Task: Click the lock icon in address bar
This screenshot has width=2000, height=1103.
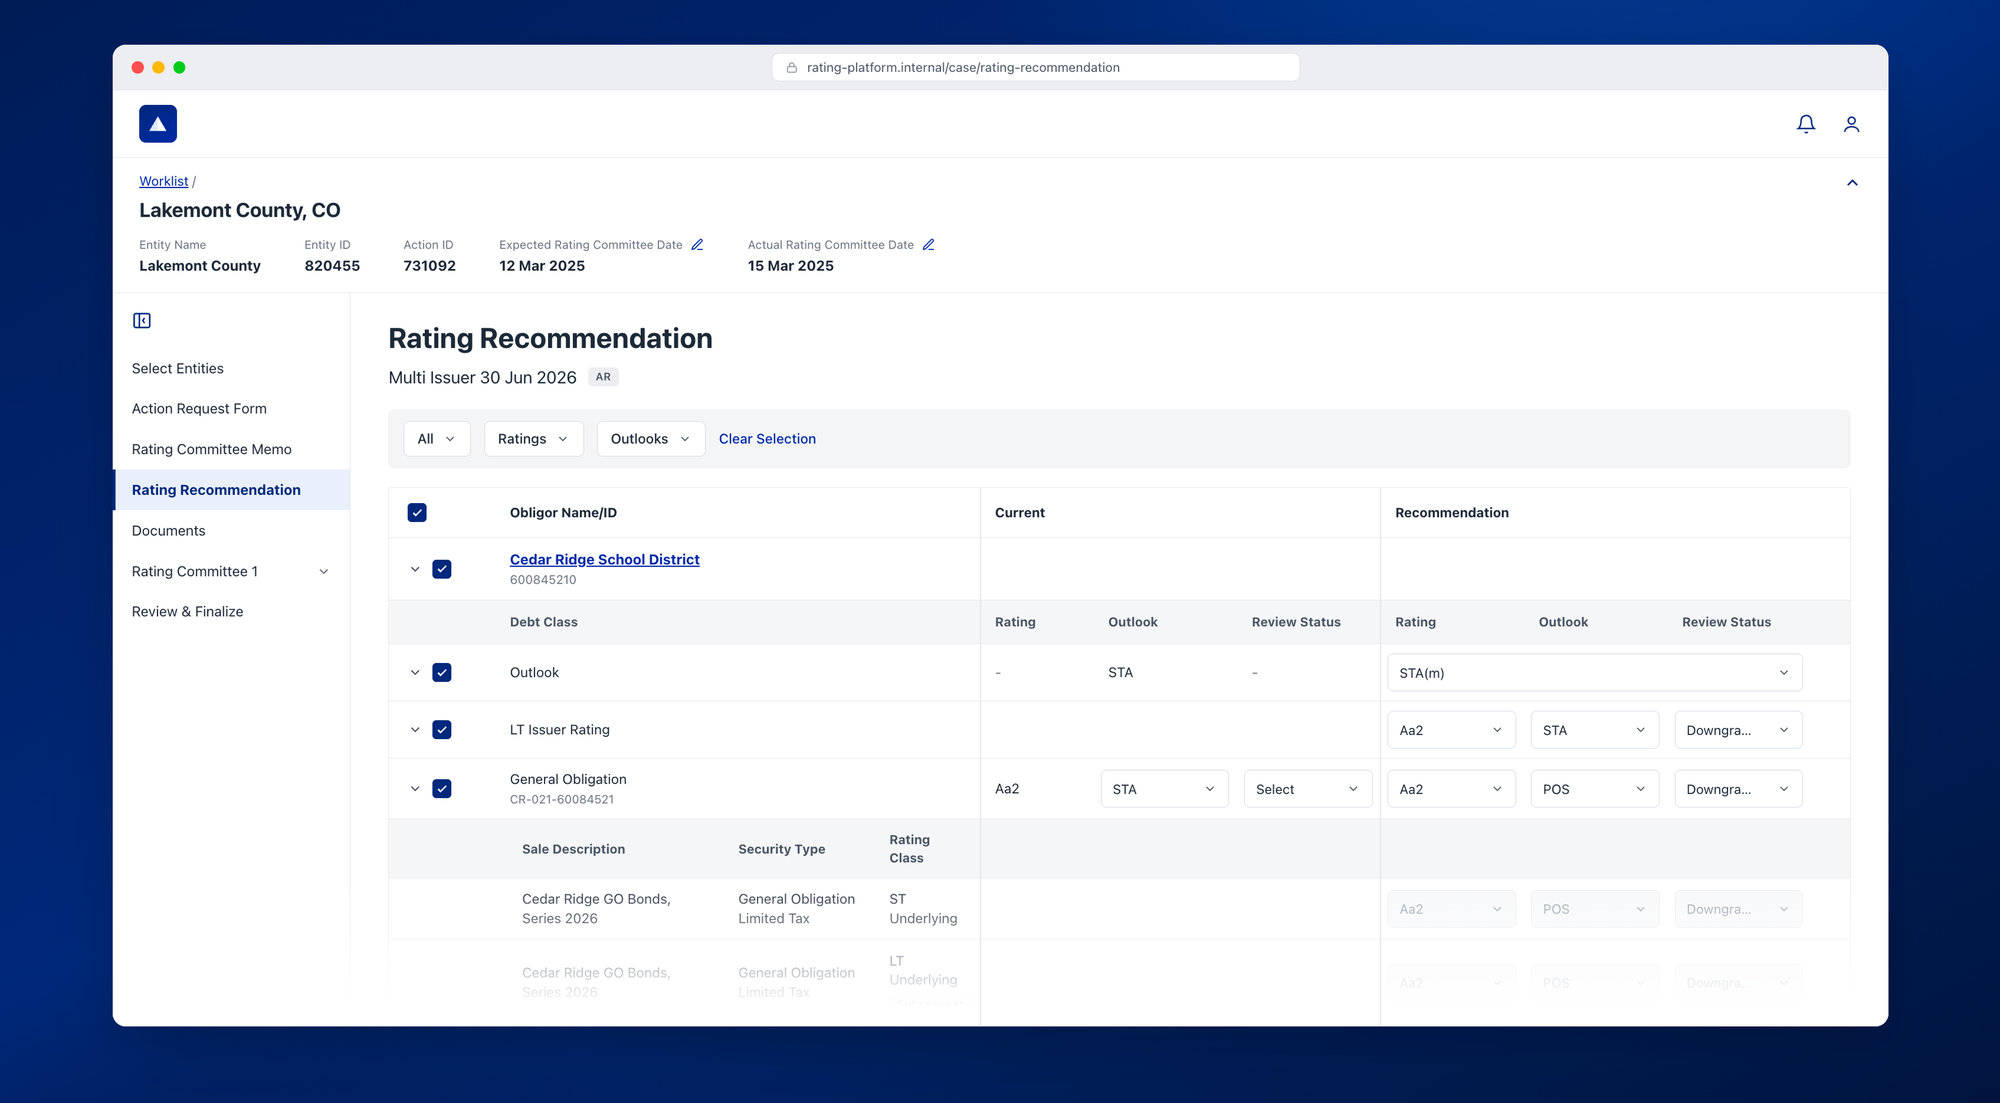Action: tap(792, 68)
